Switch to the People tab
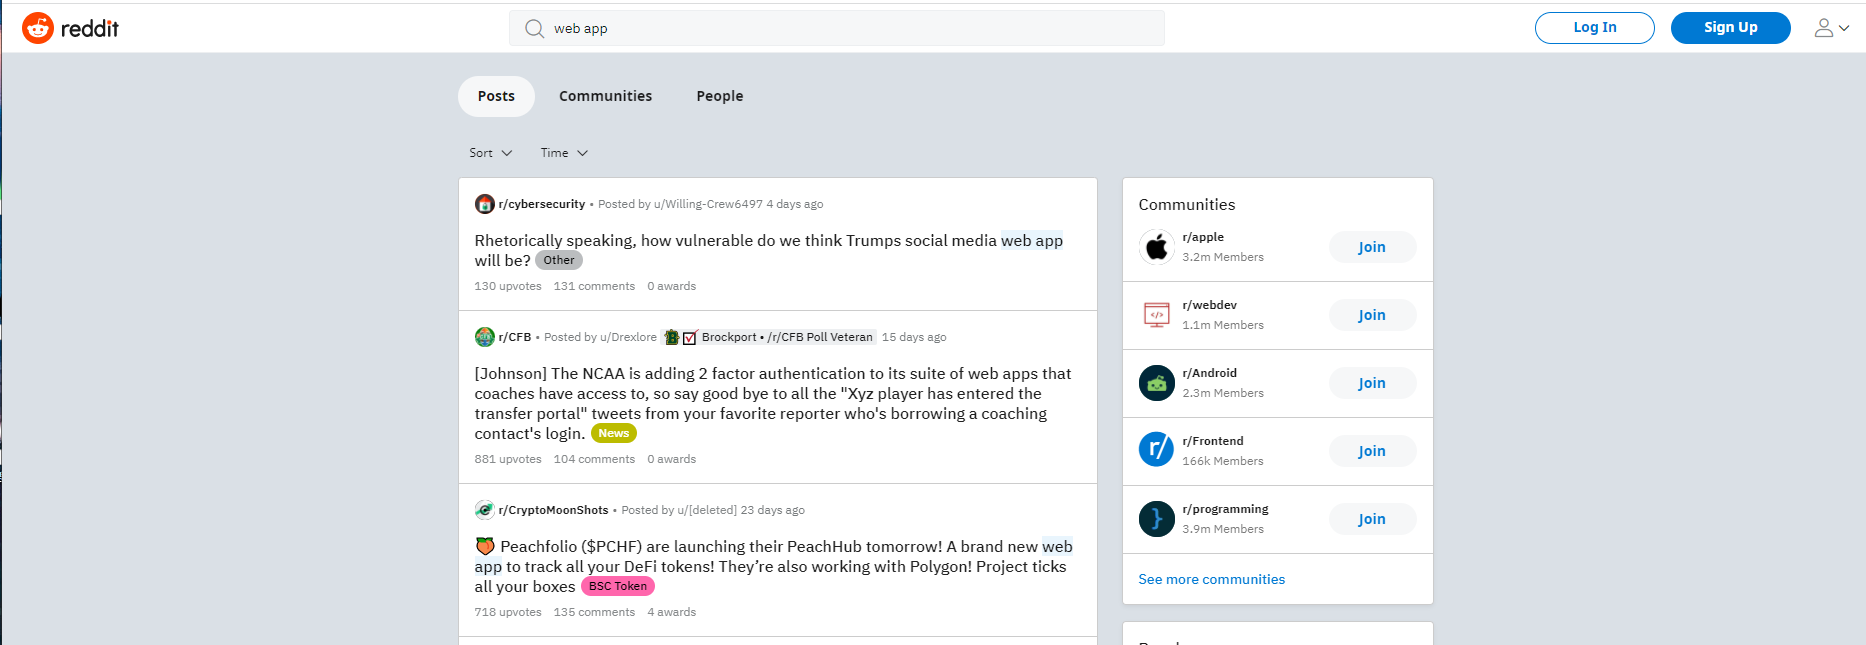The width and height of the screenshot is (1866, 645). click(x=719, y=96)
